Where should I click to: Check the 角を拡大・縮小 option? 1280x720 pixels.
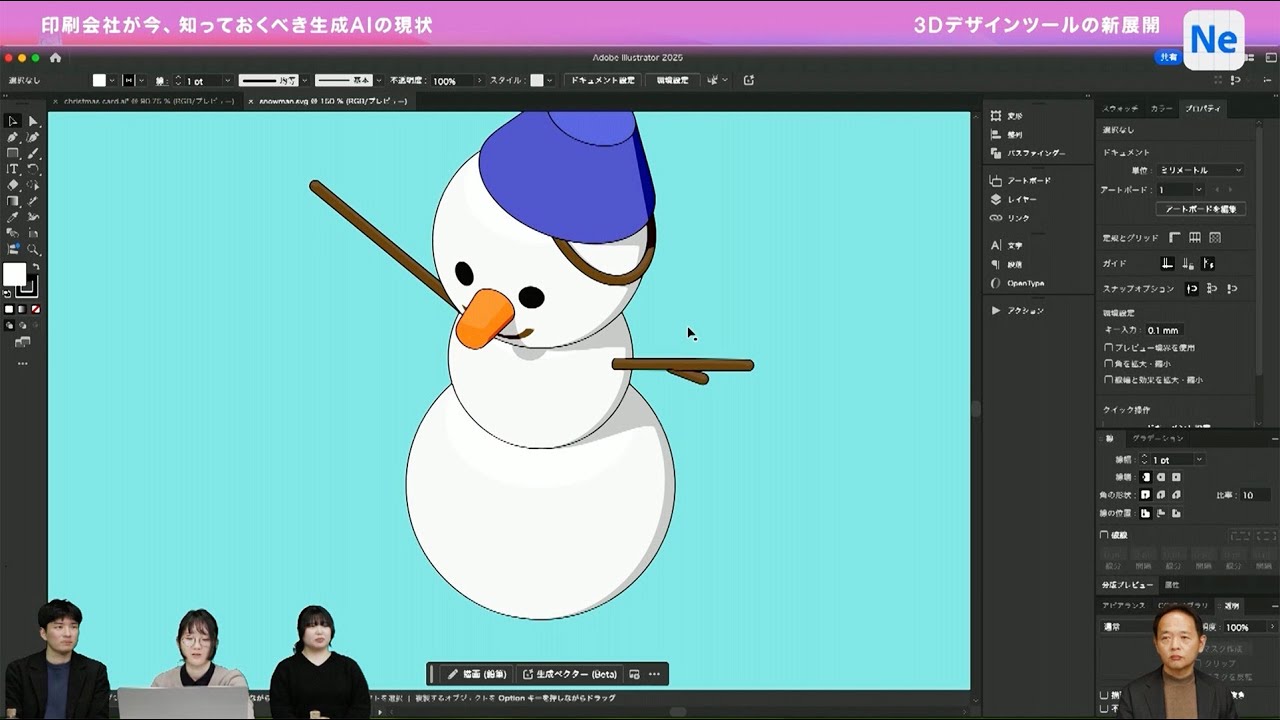pos(1108,364)
